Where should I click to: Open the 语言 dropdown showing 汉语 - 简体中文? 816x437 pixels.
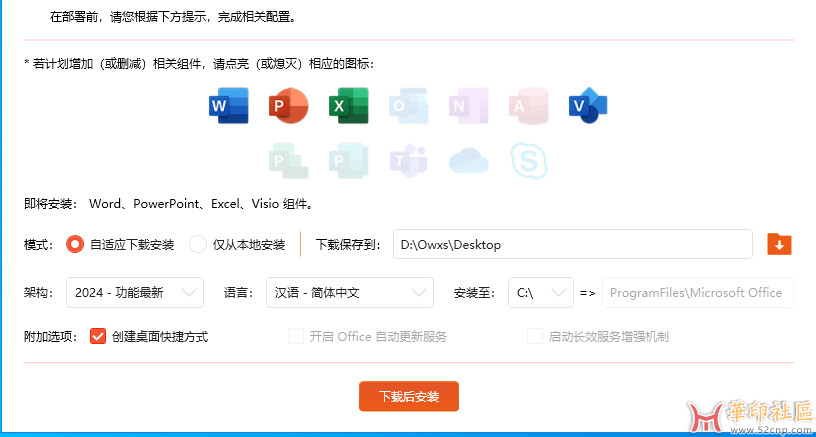click(x=350, y=292)
